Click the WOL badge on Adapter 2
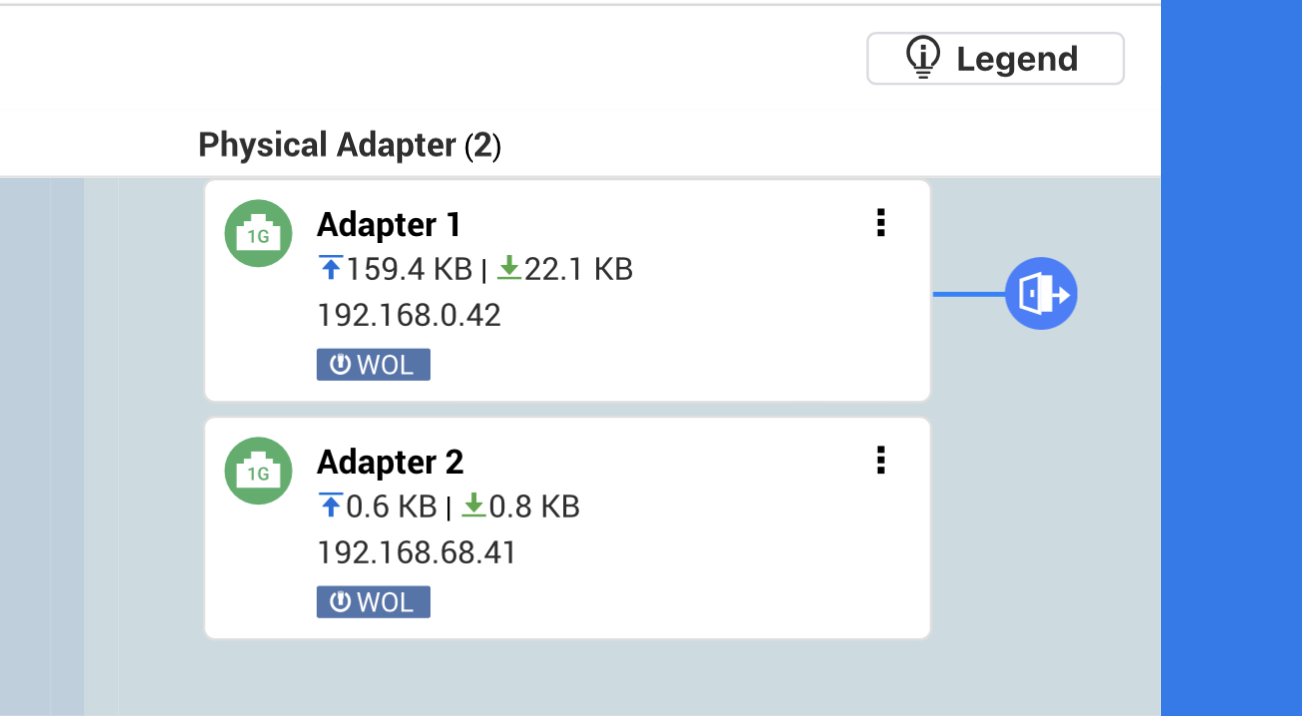Image resolution: width=1302 pixels, height=716 pixels. 373,602
